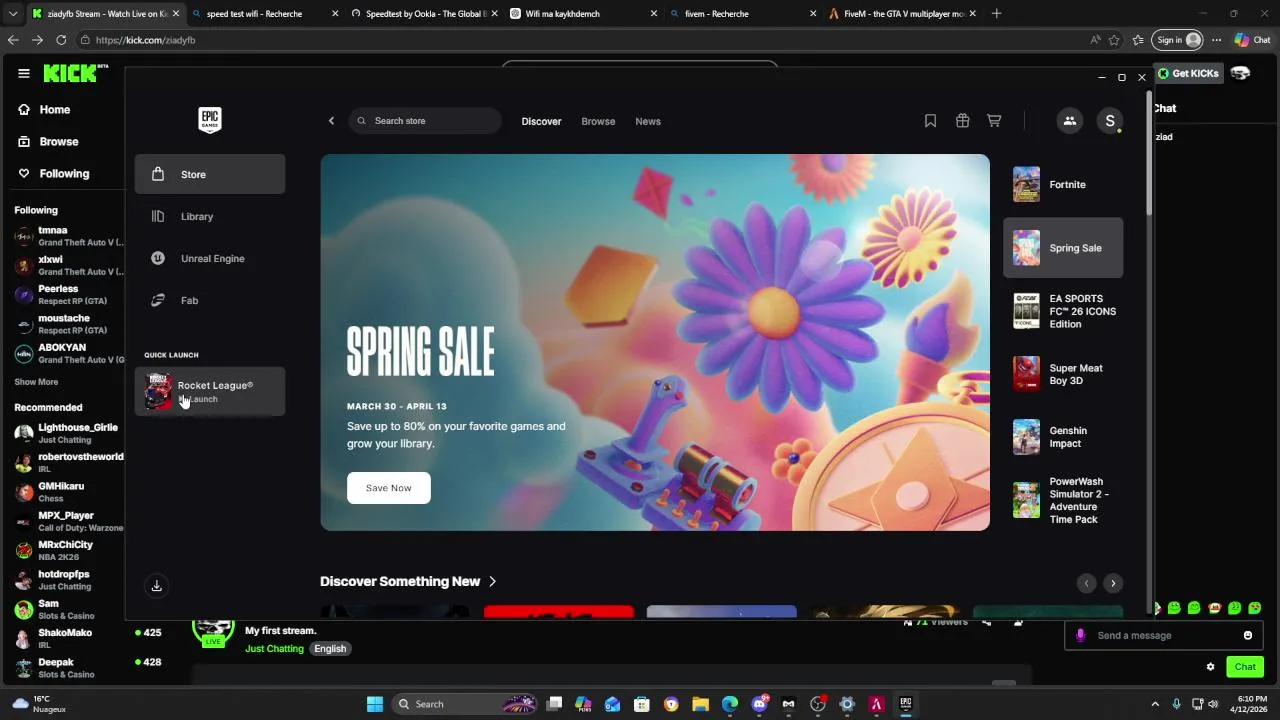Open chat settings gear icon
This screenshot has width=1280, height=720.
coord(1210,667)
